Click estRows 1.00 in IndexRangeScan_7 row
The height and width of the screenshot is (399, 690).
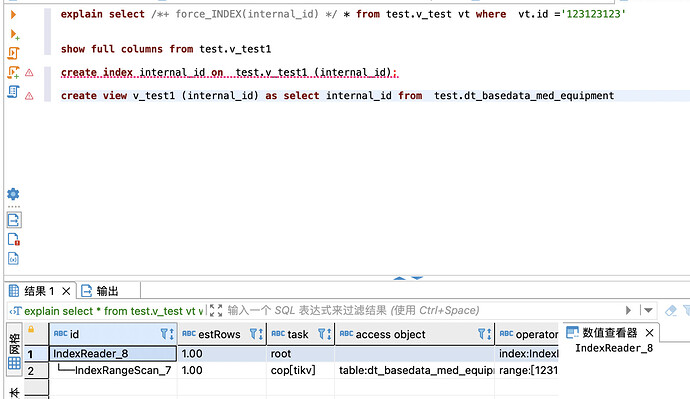[222, 370]
